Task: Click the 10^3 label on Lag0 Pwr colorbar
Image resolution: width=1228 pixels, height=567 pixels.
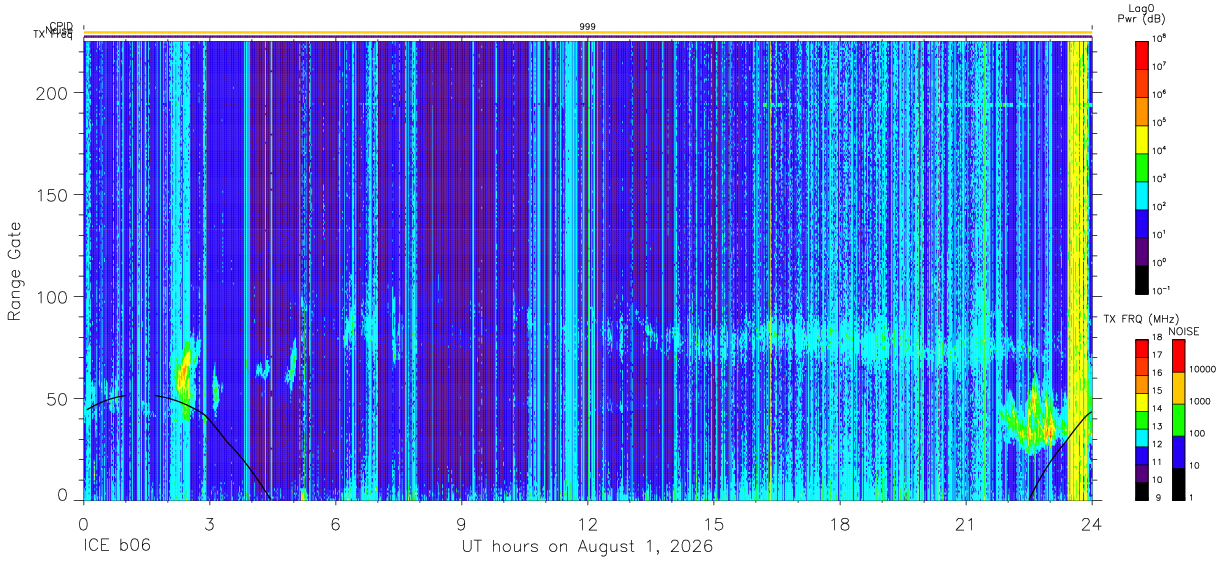Action: coord(1160,178)
